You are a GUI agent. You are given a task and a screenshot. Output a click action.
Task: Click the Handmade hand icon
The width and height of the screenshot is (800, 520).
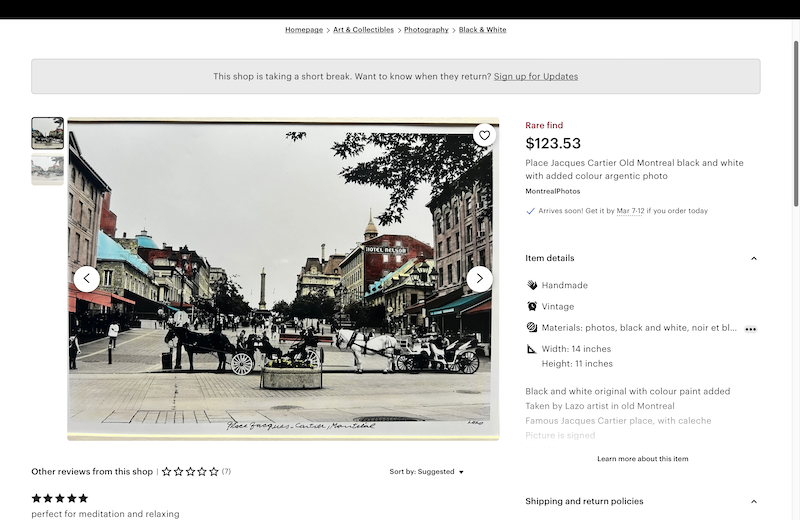click(x=532, y=285)
